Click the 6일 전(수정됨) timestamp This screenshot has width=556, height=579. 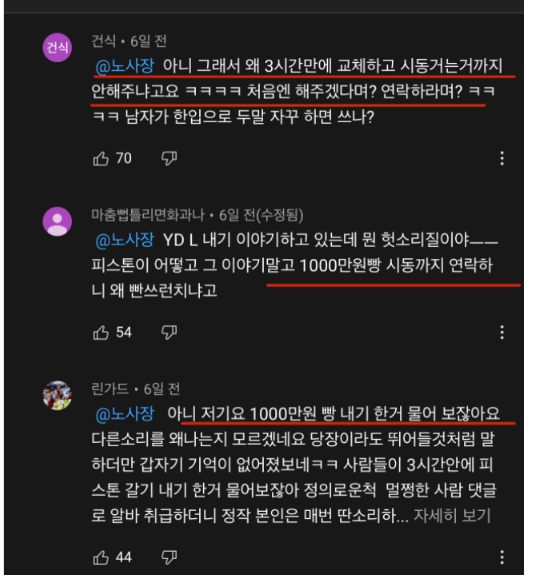261,215
